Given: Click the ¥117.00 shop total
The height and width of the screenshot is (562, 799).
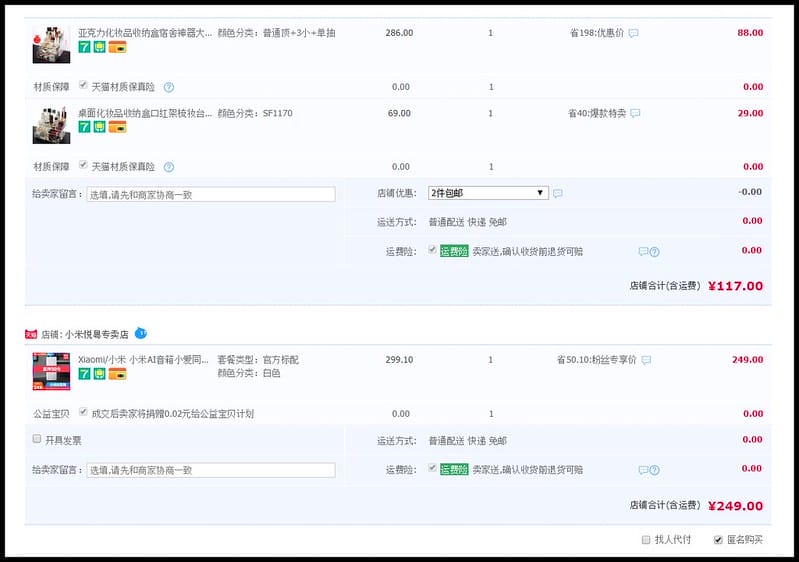Looking at the screenshot, I should (735, 286).
